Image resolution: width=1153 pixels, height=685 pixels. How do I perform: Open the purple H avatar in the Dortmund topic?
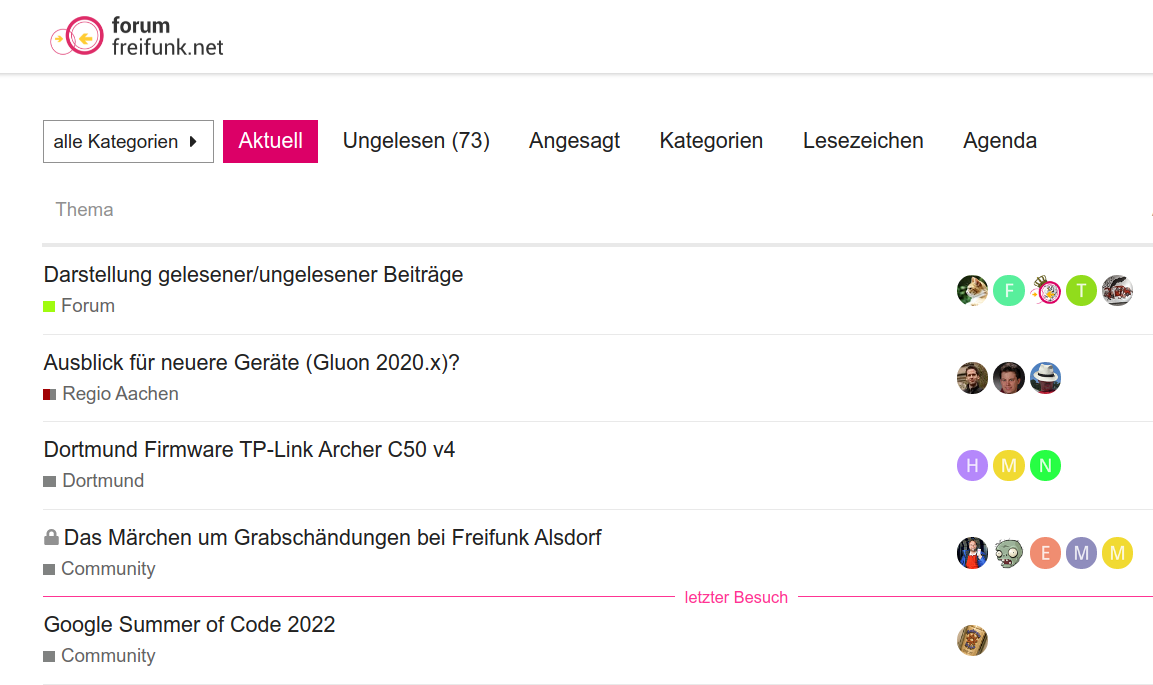pos(972,466)
